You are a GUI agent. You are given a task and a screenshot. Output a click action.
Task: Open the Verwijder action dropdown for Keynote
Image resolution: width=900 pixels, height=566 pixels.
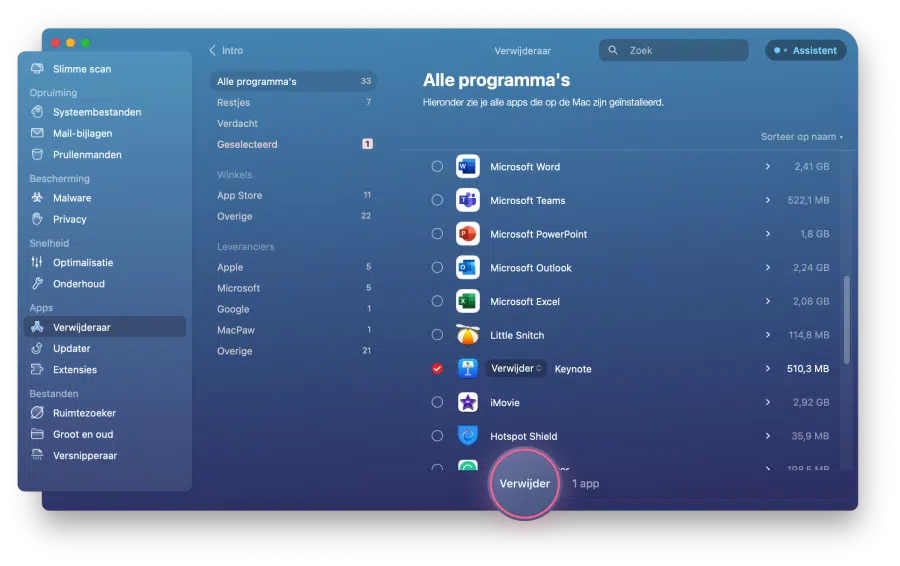(x=516, y=369)
